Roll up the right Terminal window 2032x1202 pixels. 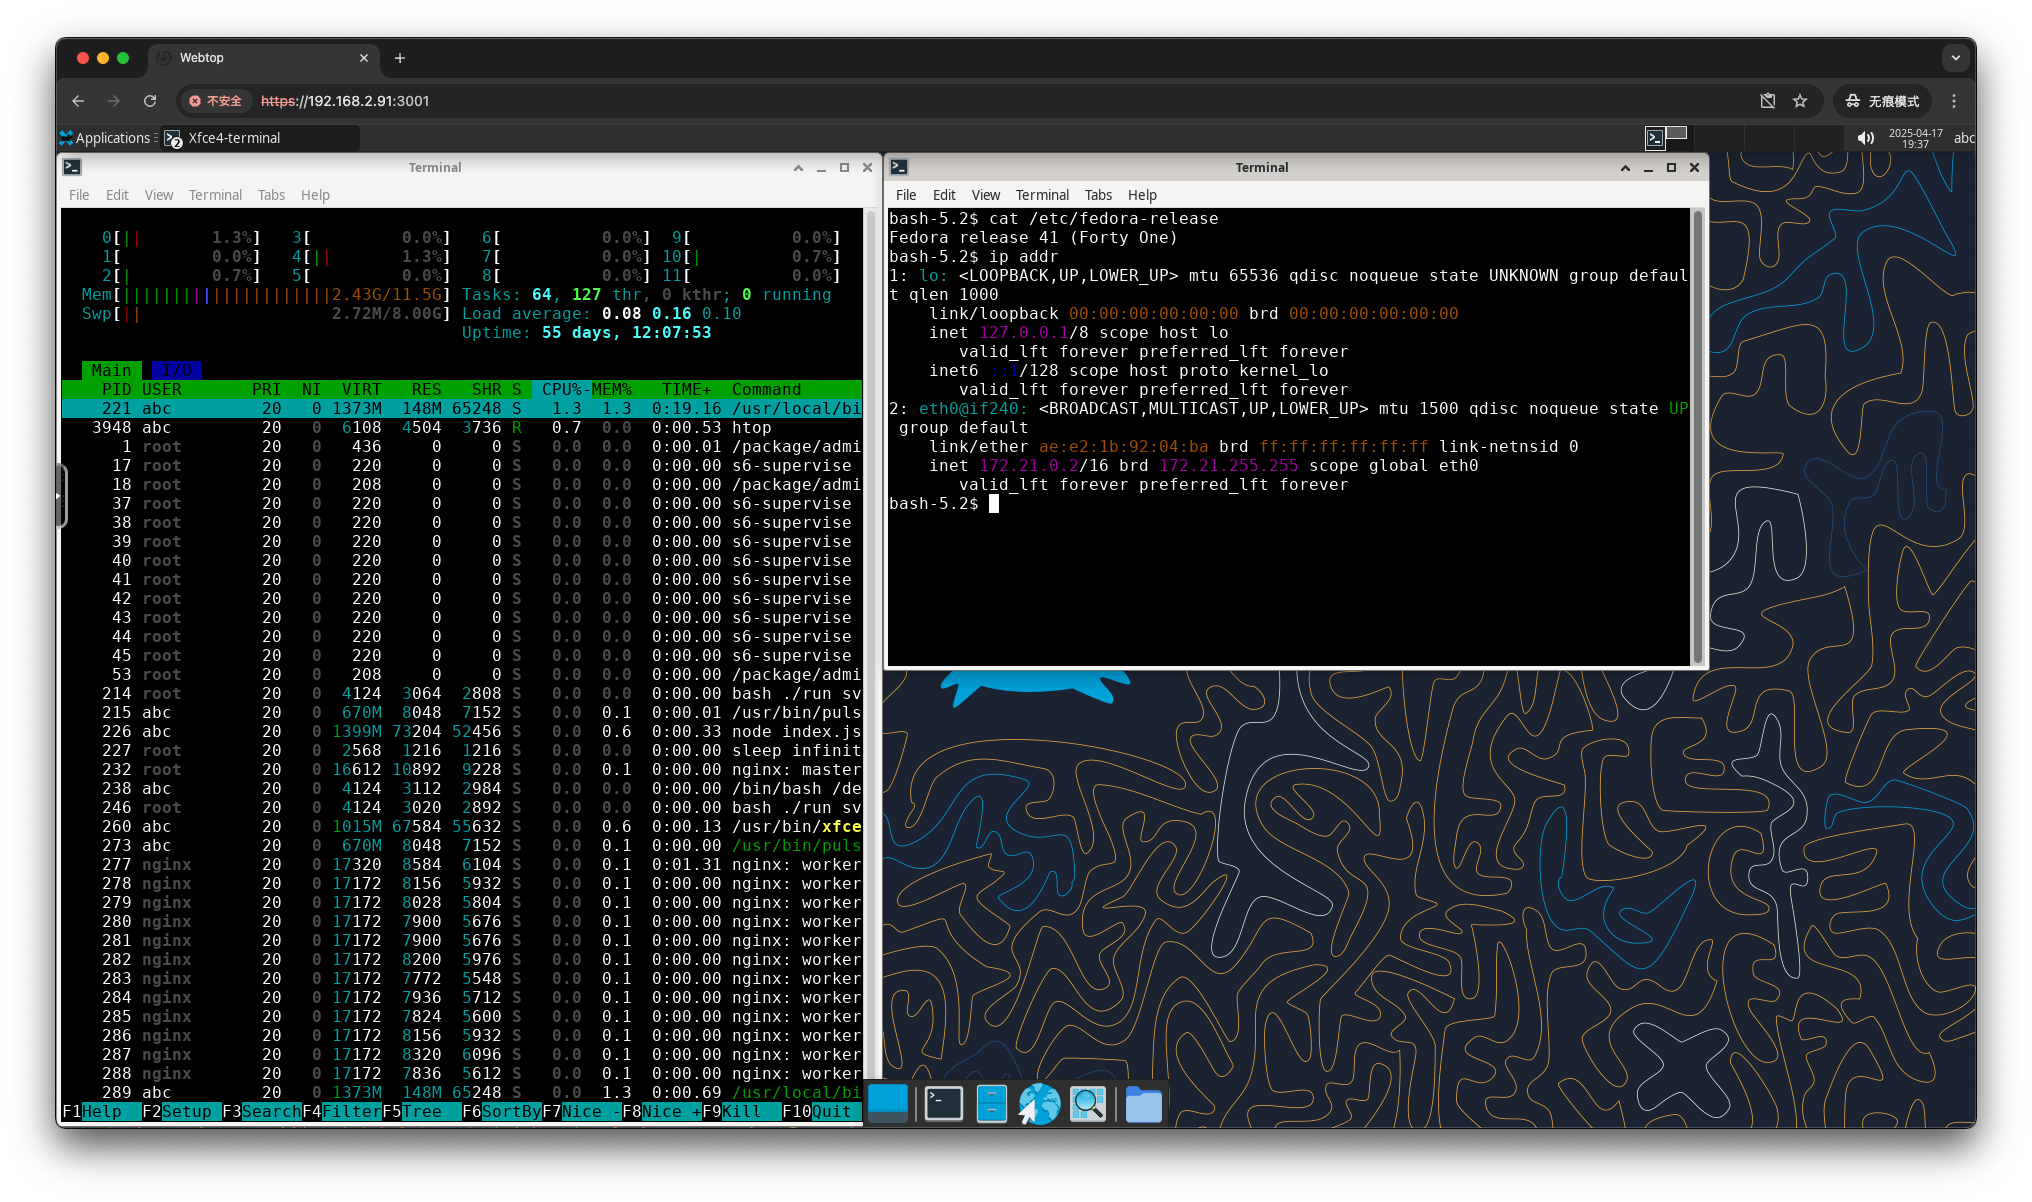(1625, 168)
